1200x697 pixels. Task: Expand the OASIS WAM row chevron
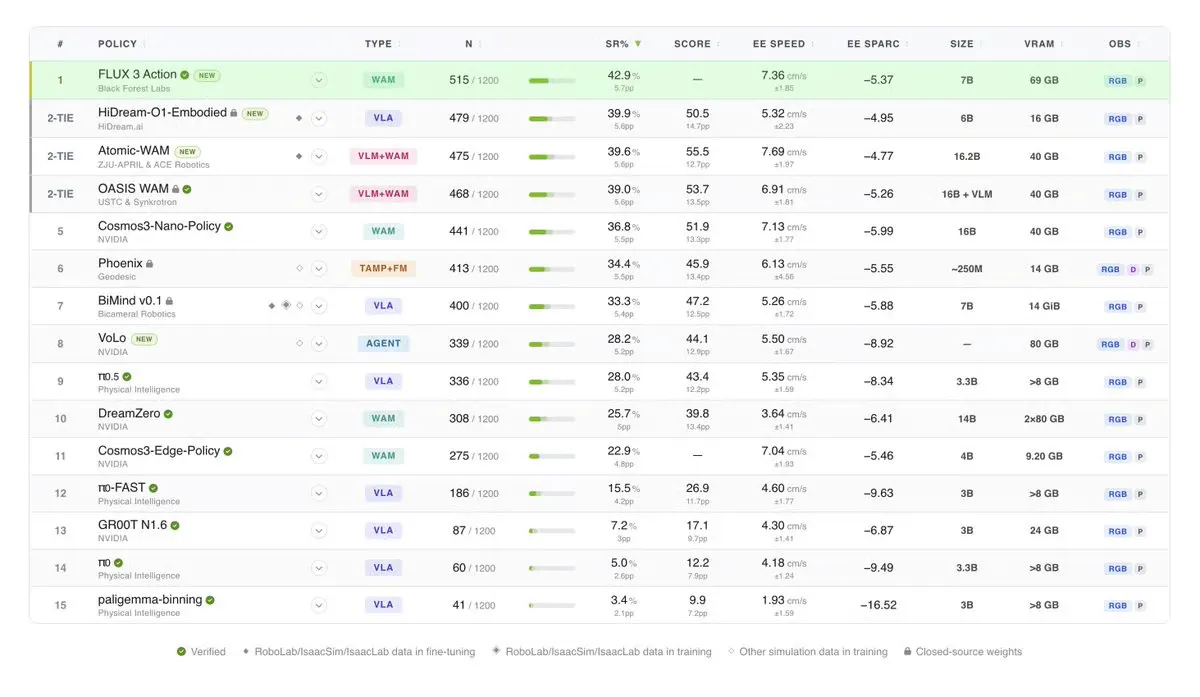coord(319,194)
